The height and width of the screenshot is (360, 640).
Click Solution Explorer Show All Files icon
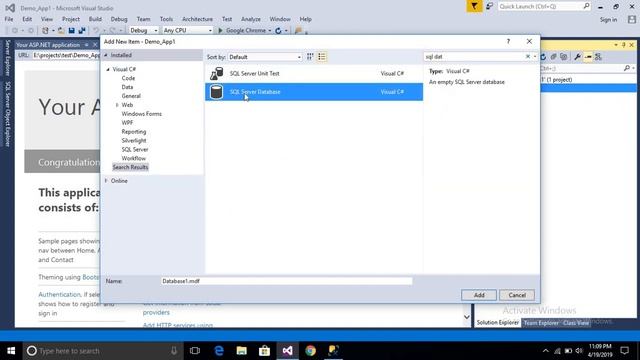(x=564, y=57)
